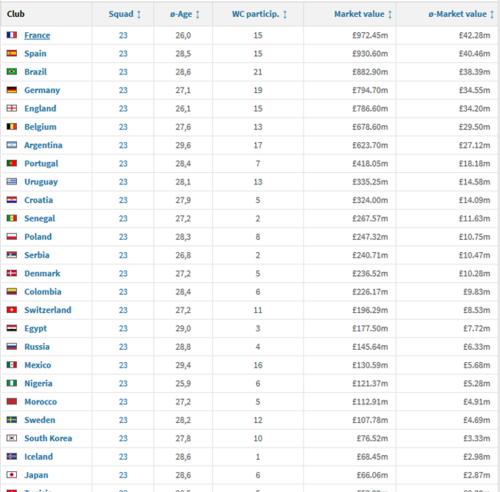Sort by WC particip. column arrow

tap(285, 14)
